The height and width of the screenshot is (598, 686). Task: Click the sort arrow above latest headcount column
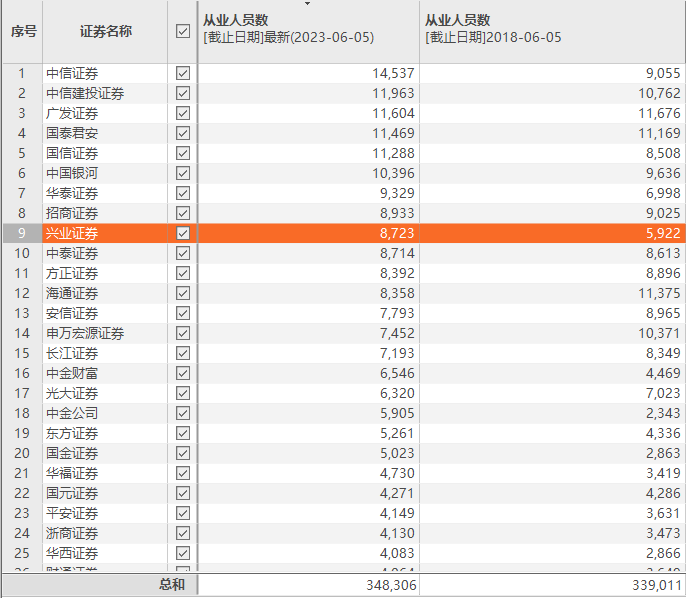click(308, 4)
